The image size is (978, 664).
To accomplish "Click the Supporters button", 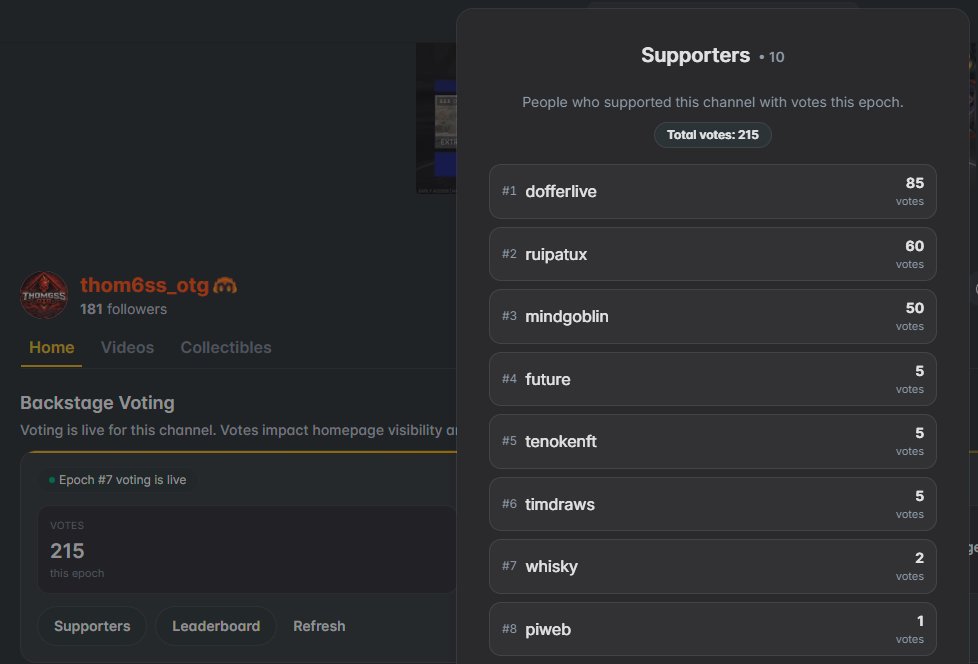I will pos(92,626).
